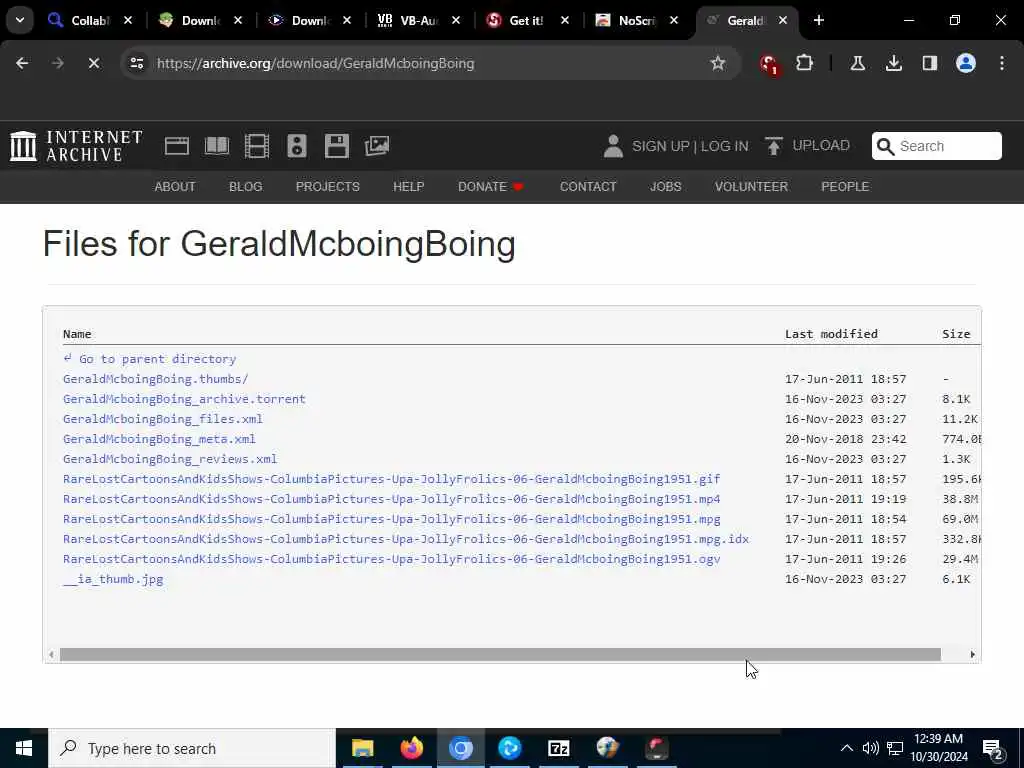Switch to the Get it! browser tab
This screenshot has height=768, width=1024.
tap(526, 20)
